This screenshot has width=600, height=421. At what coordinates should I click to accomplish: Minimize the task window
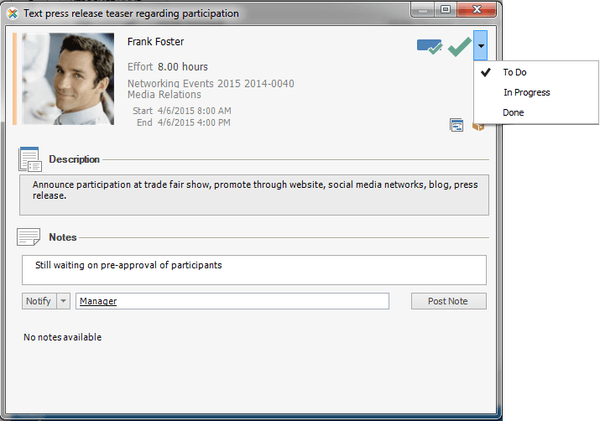pos(422,10)
